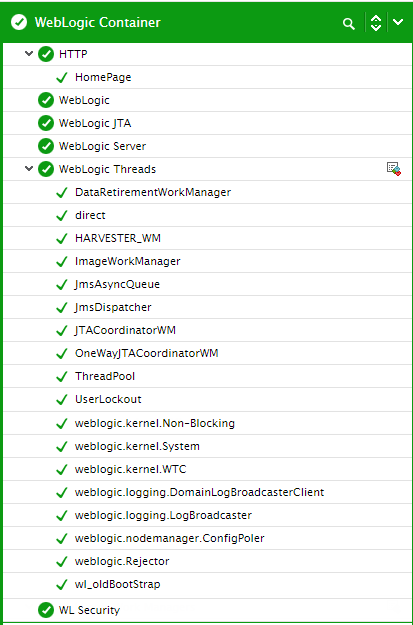Click green checkmark beside HomePage
Screen dimensions: 413x625
pyautogui.click(x=62, y=77)
